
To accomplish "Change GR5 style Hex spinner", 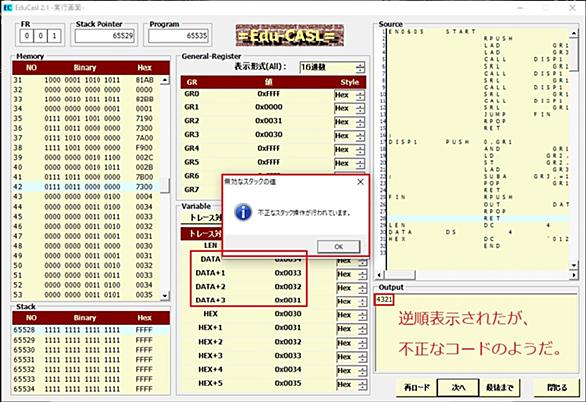I will (360, 164).
